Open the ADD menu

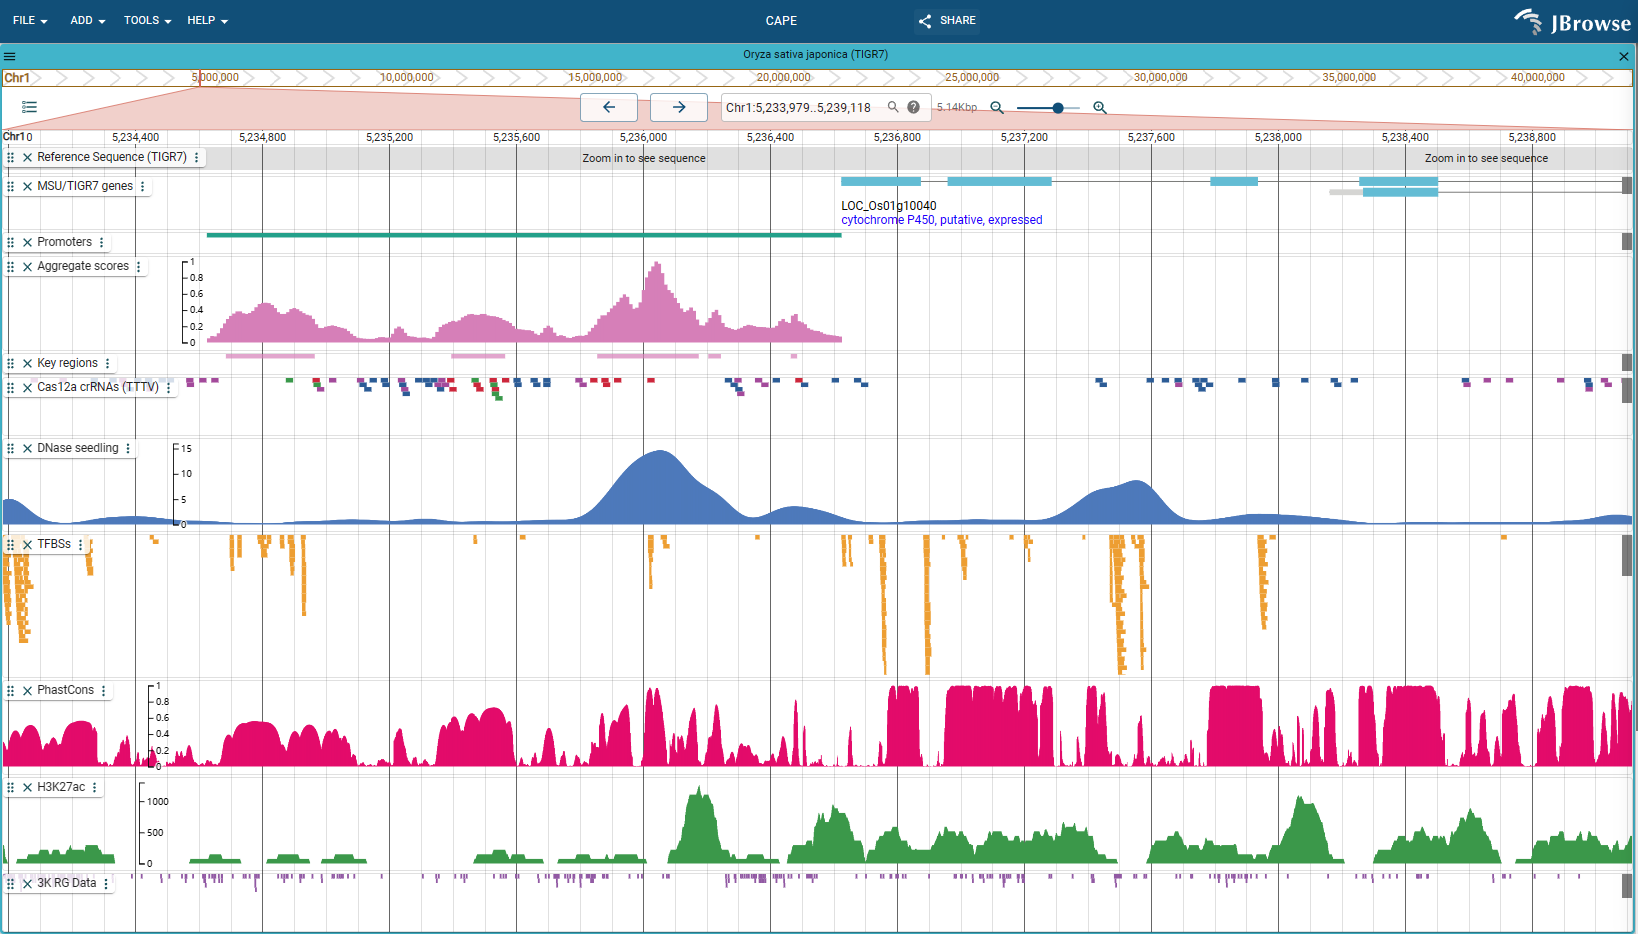tap(88, 20)
